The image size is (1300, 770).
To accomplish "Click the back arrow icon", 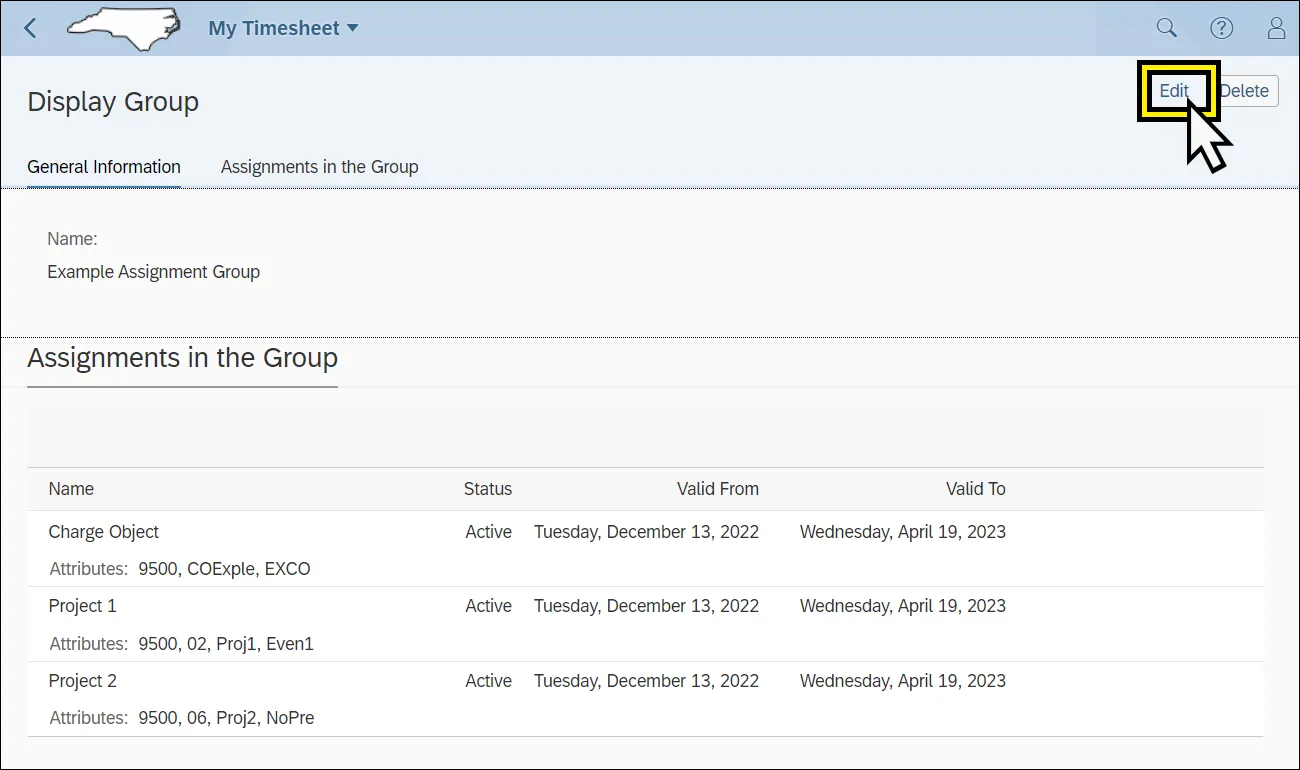I will [30, 28].
